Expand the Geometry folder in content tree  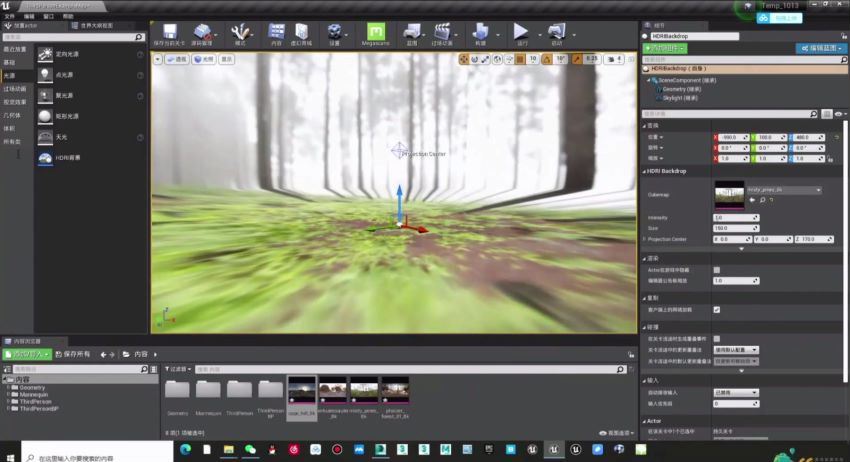coord(8,387)
